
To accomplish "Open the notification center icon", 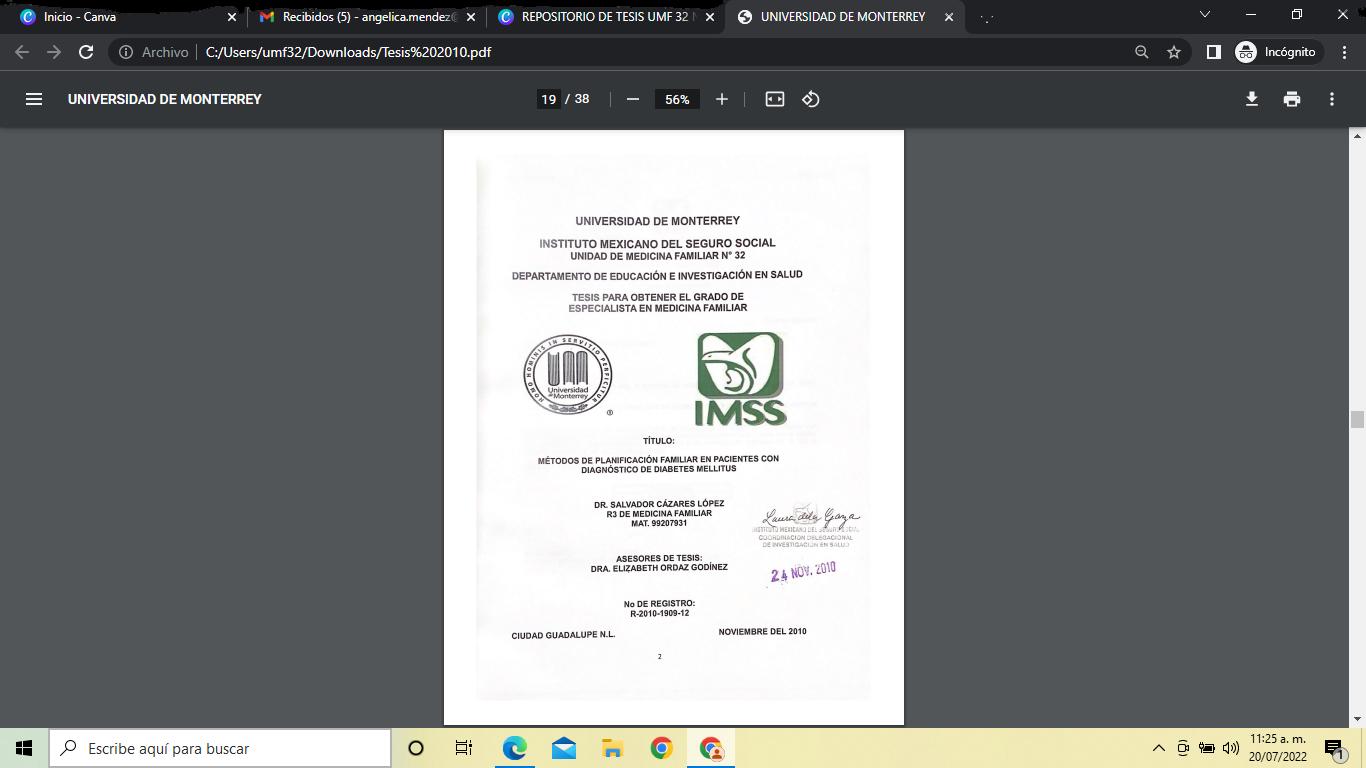I will coord(1335,748).
